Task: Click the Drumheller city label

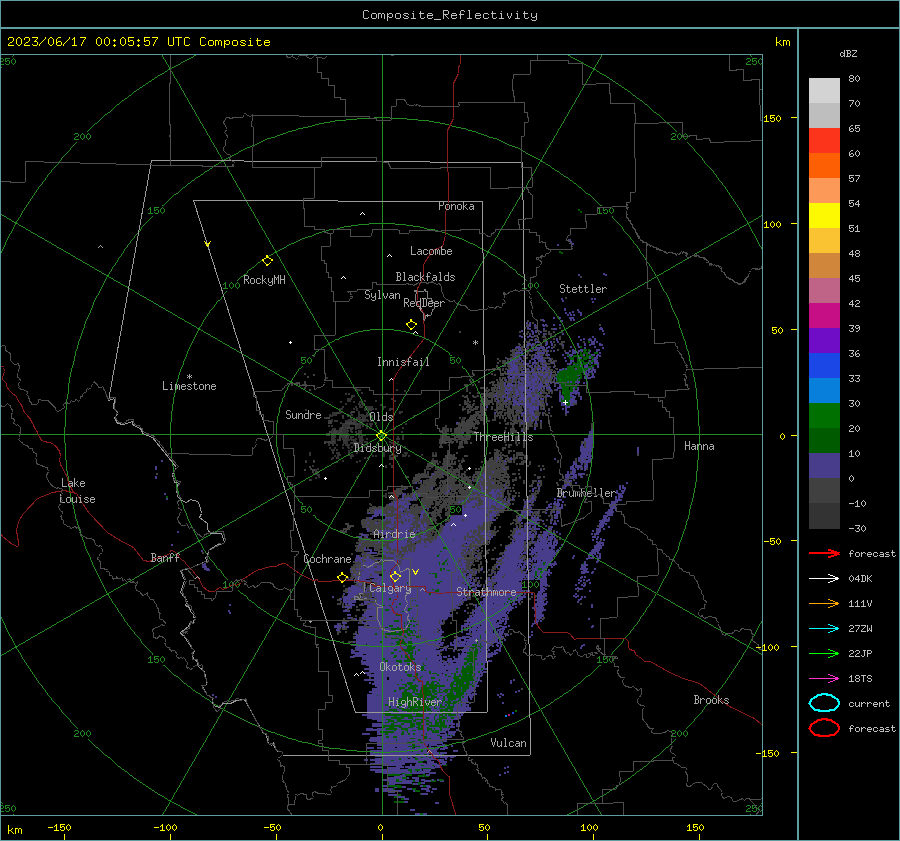Action: point(586,493)
